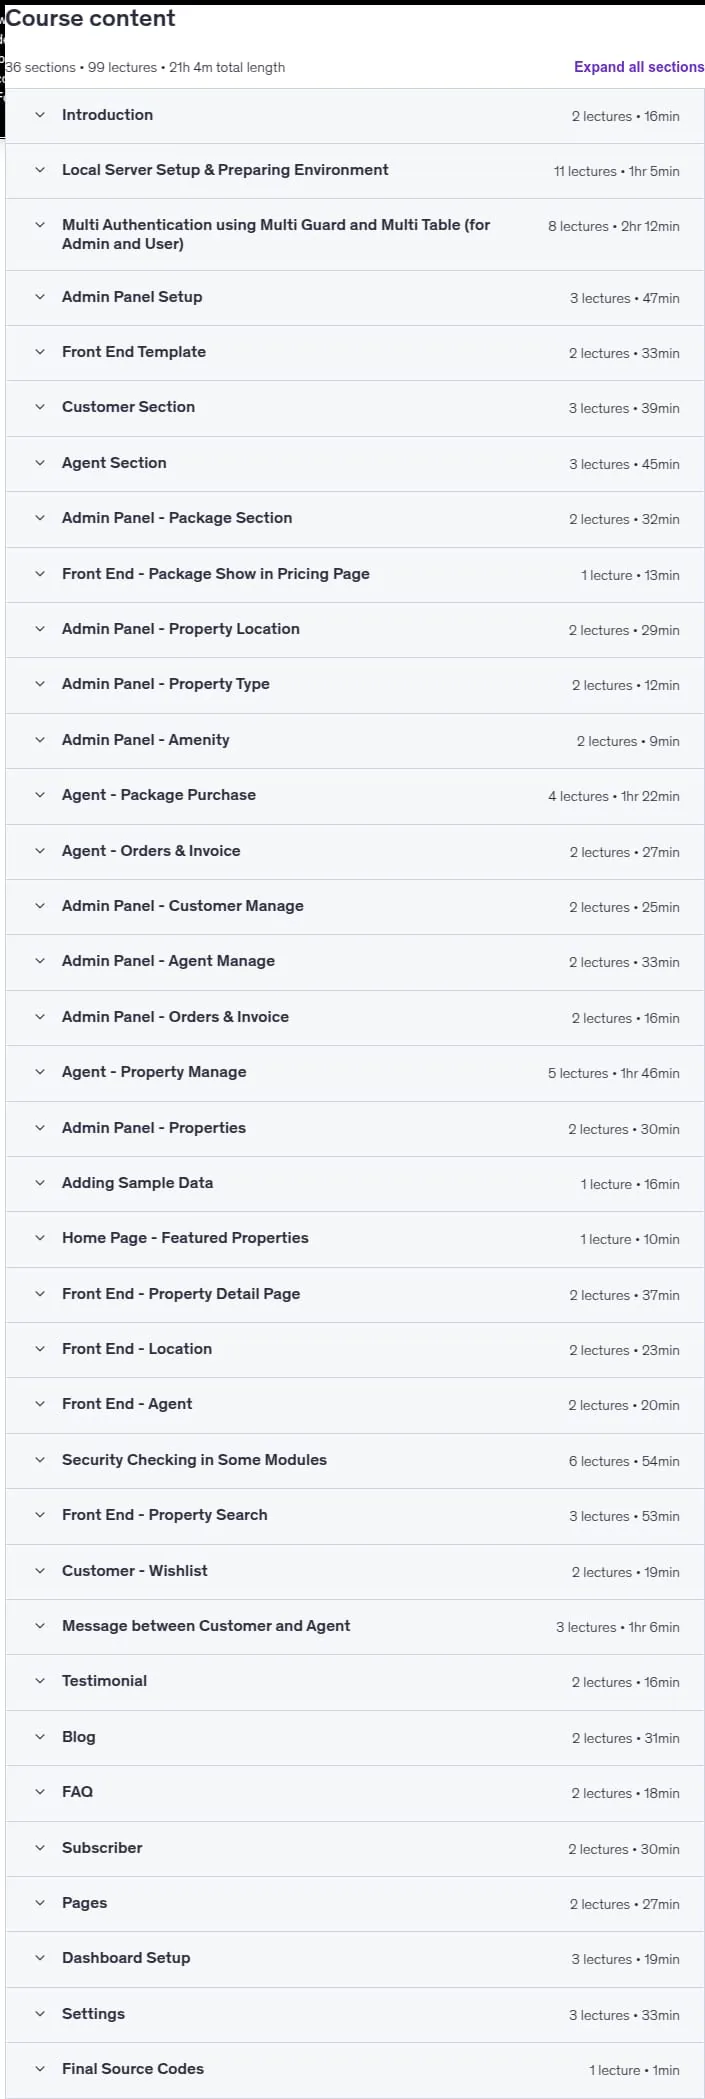
Task: Toggle the Customer Section chevron icon
Action: click(40, 407)
